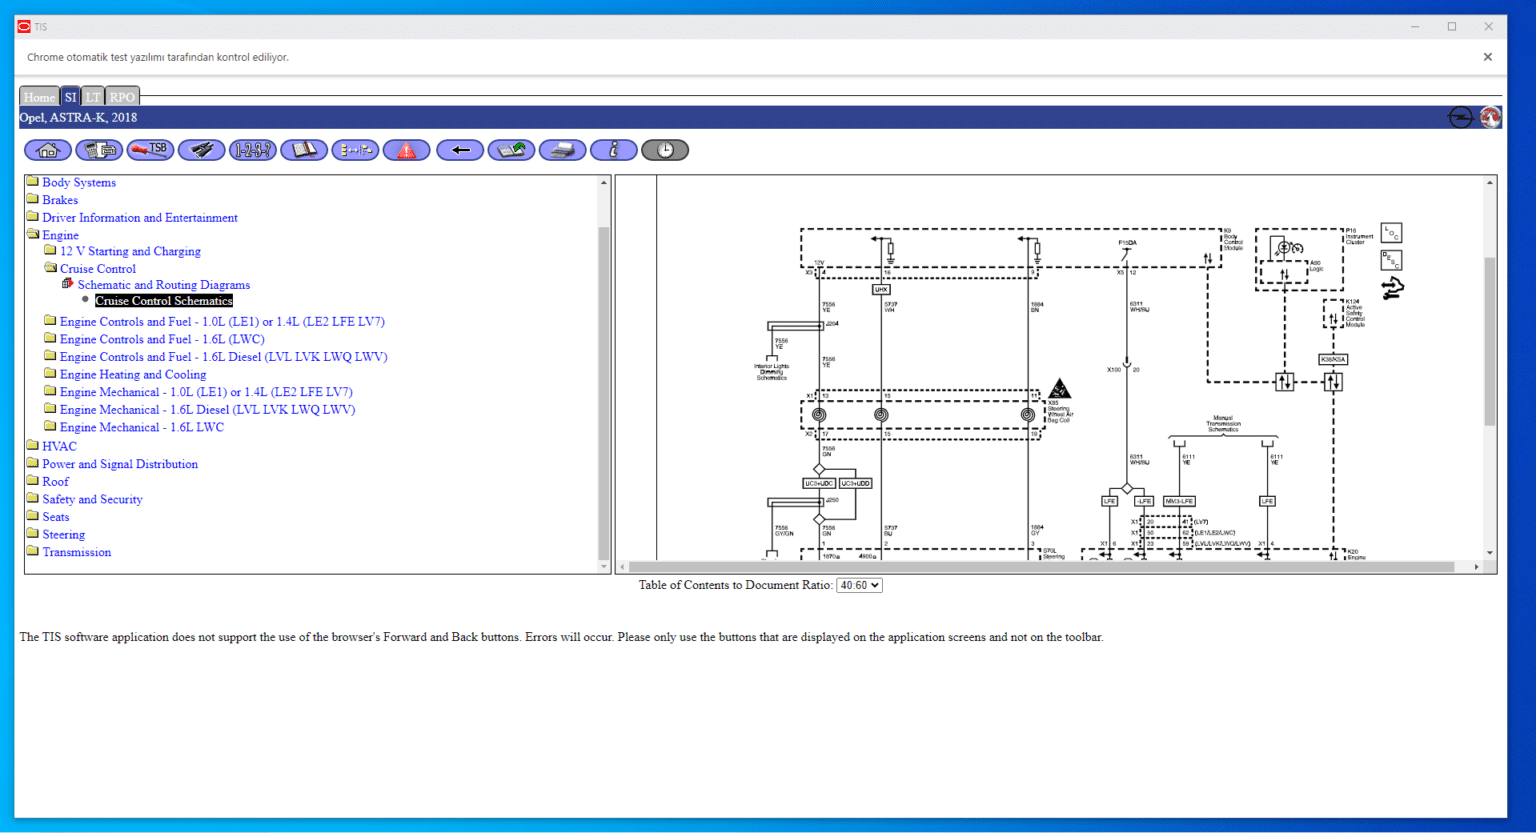
Task: Click the feedback book-with-arrow icon
Action: (511, 149)
